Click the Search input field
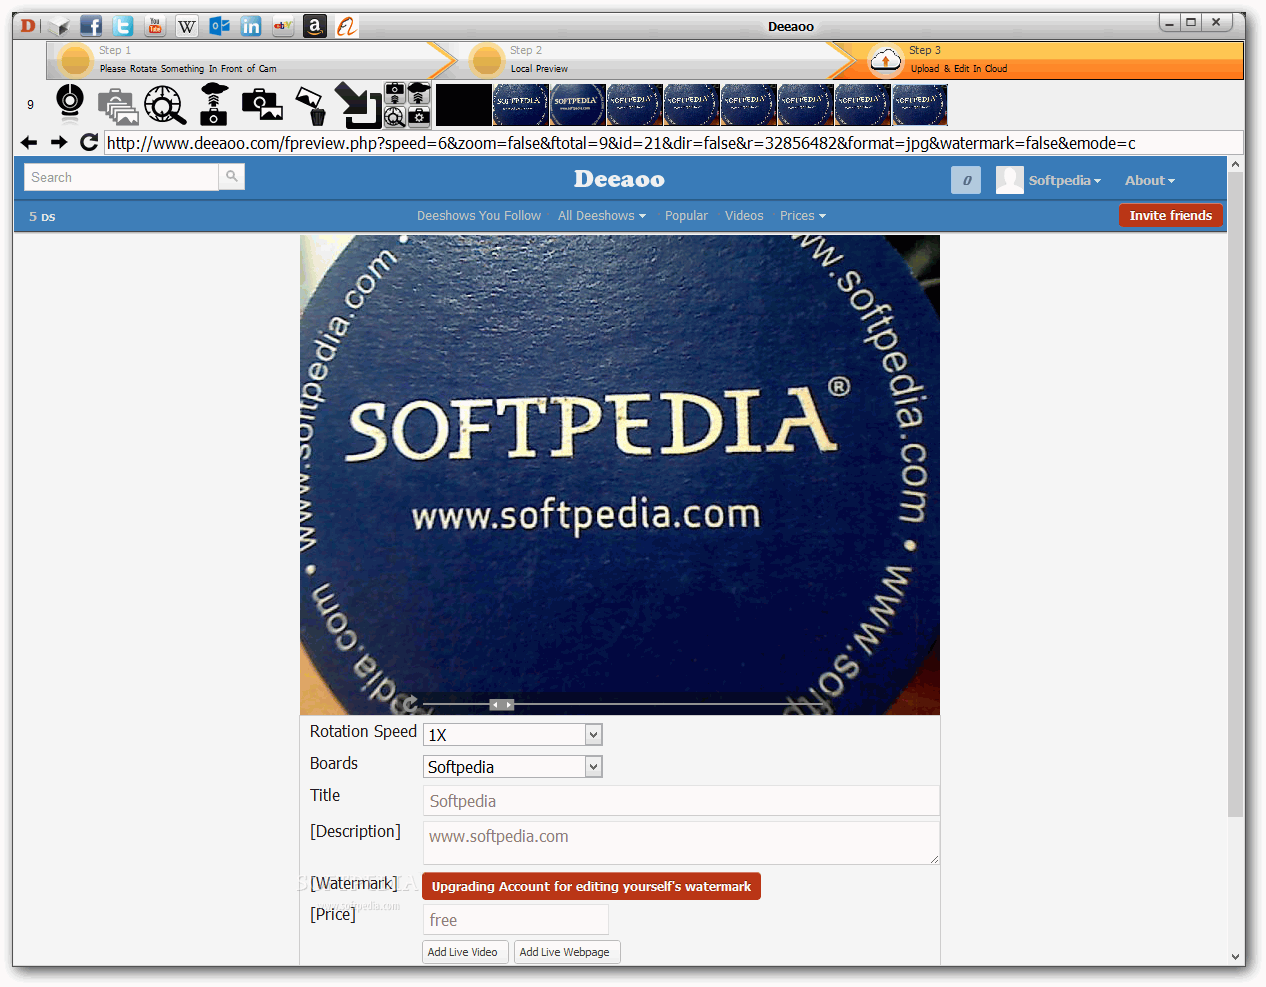 (x=121, y=177)
